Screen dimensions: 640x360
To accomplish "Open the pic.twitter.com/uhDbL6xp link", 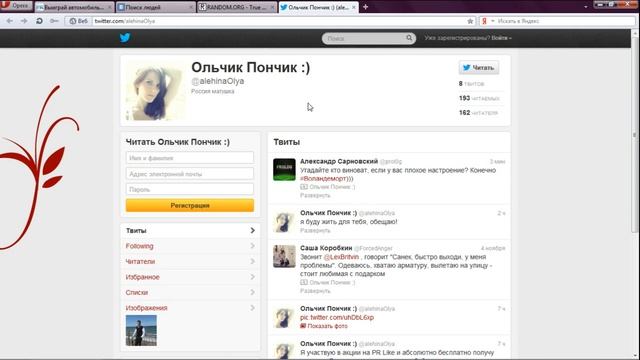I will [x=337, y=318].
